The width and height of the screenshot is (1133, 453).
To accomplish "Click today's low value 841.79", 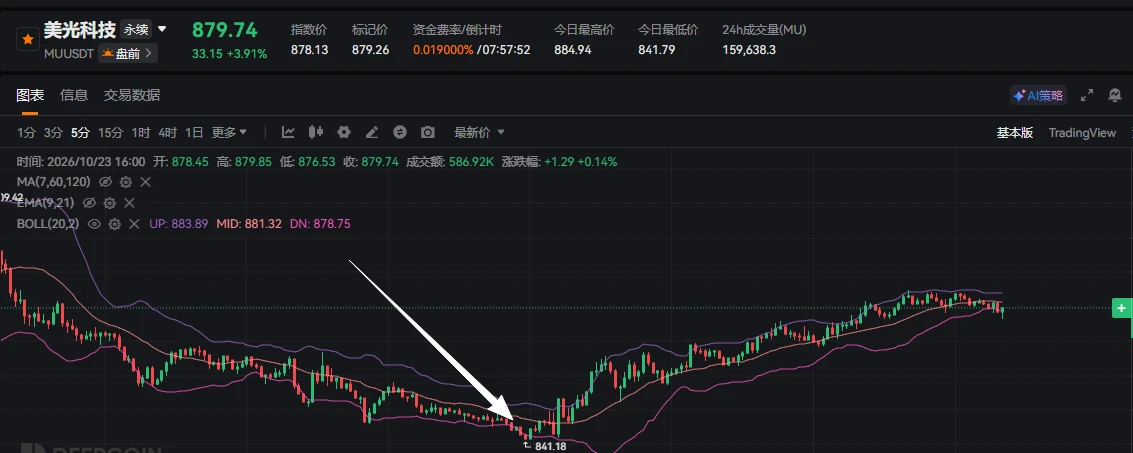I will tap(657, 50).
